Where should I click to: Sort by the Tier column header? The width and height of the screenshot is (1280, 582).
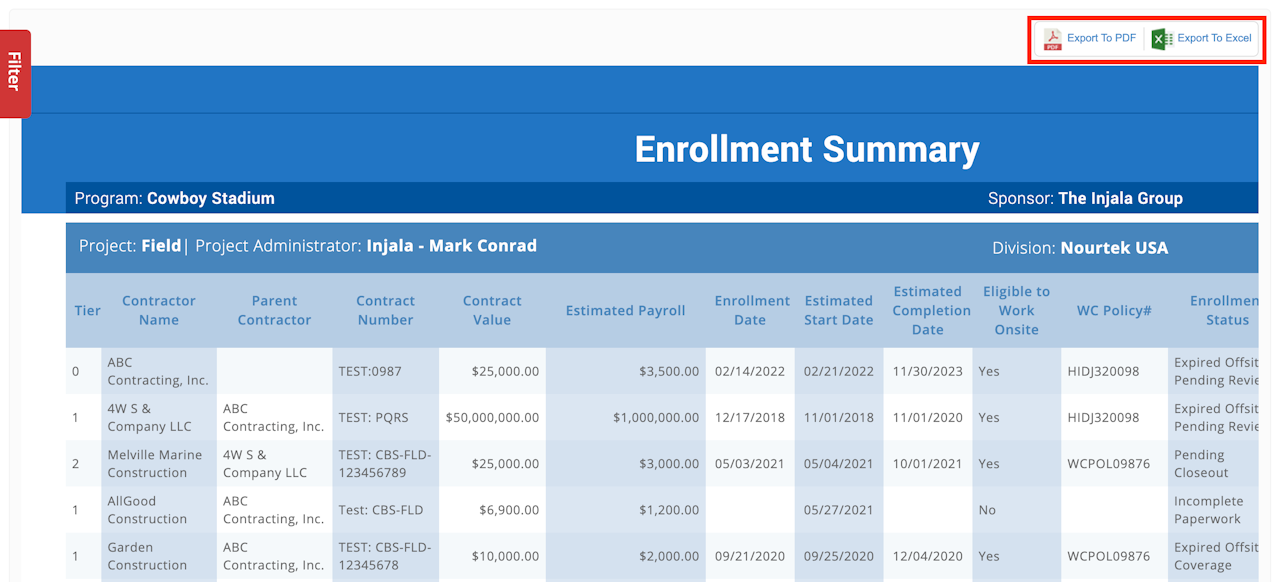[87, 310]
